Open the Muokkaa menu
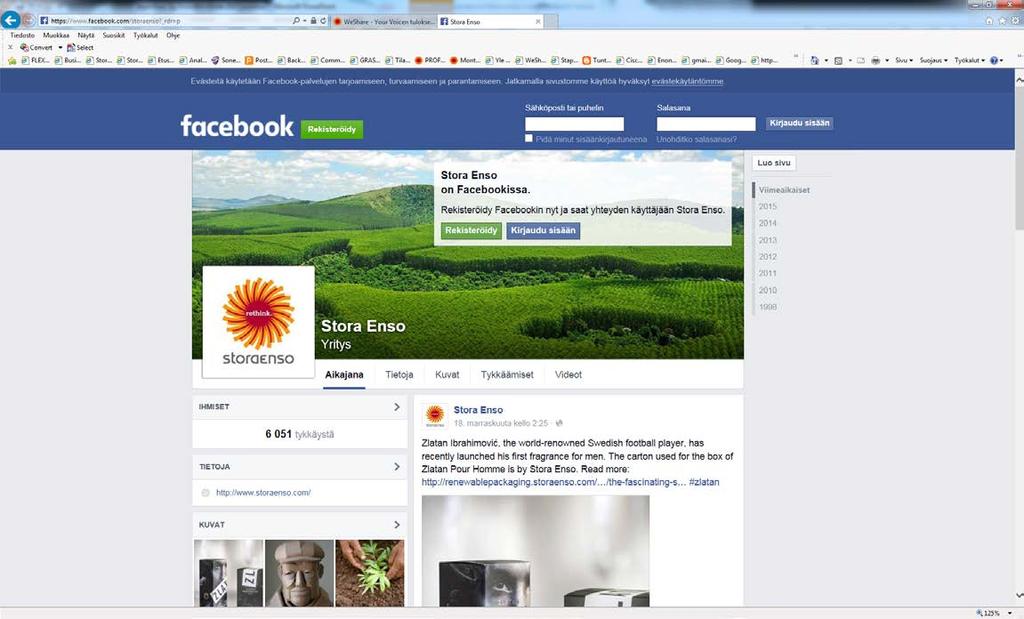This screenshot has width=1024, height=619. [56, 35]
